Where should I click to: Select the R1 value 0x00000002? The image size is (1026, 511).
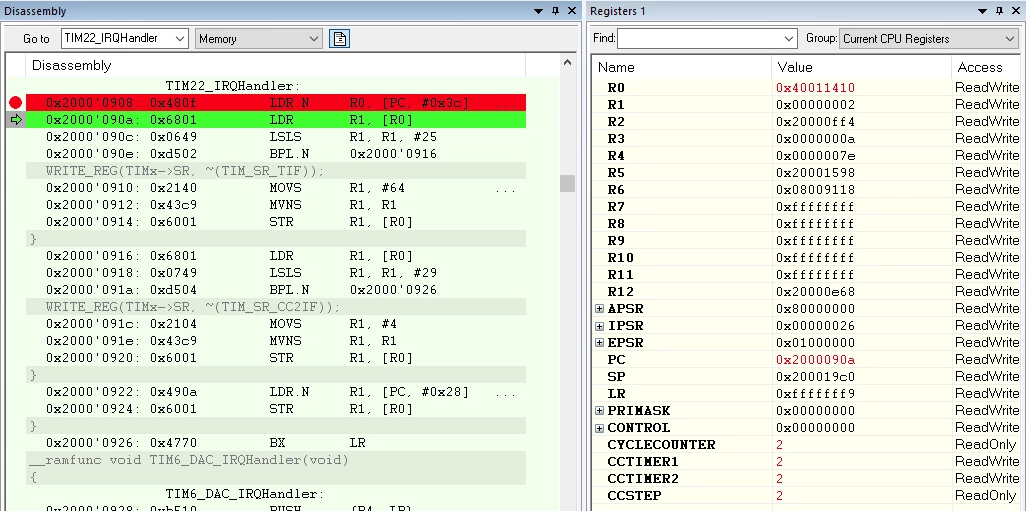pyautogui.click(x=815, y=104)
